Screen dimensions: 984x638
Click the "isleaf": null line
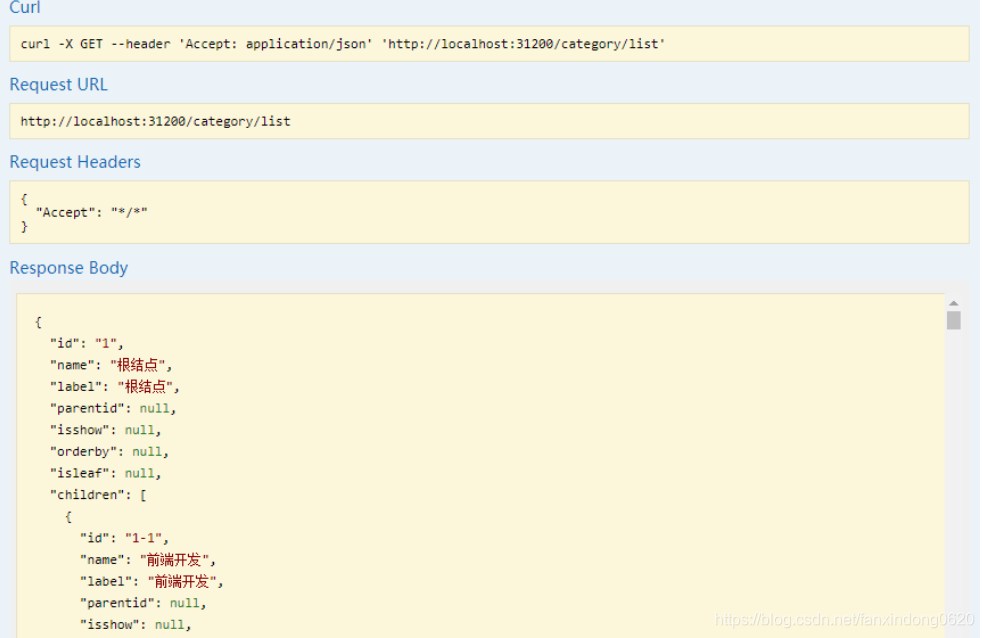[105, 474]
